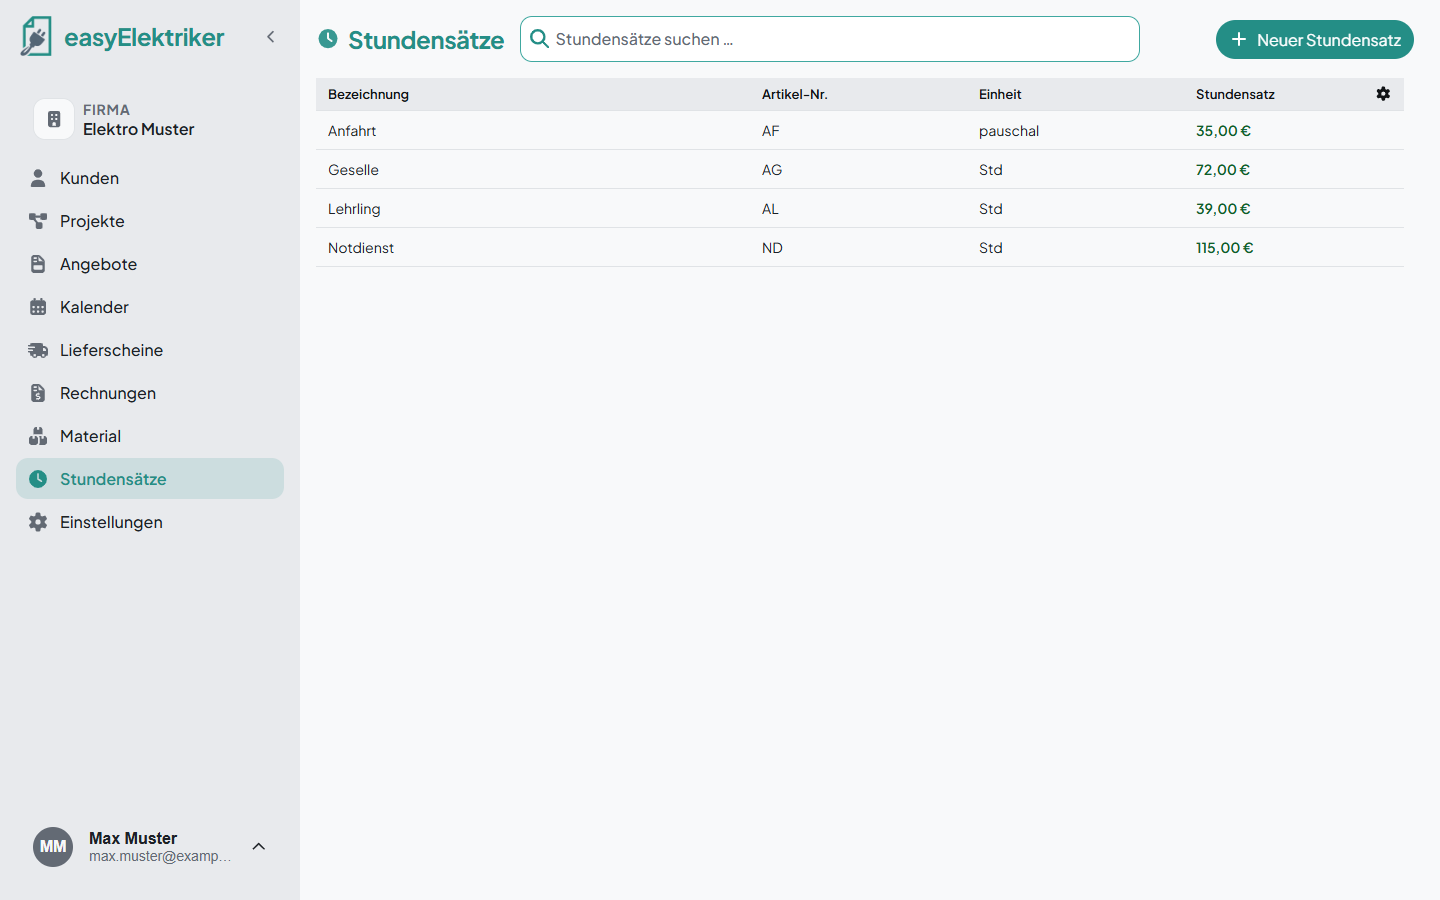Click the Artikel-Nr. column header
Viewport: 1440px width, 900px height.
[795, 94]
